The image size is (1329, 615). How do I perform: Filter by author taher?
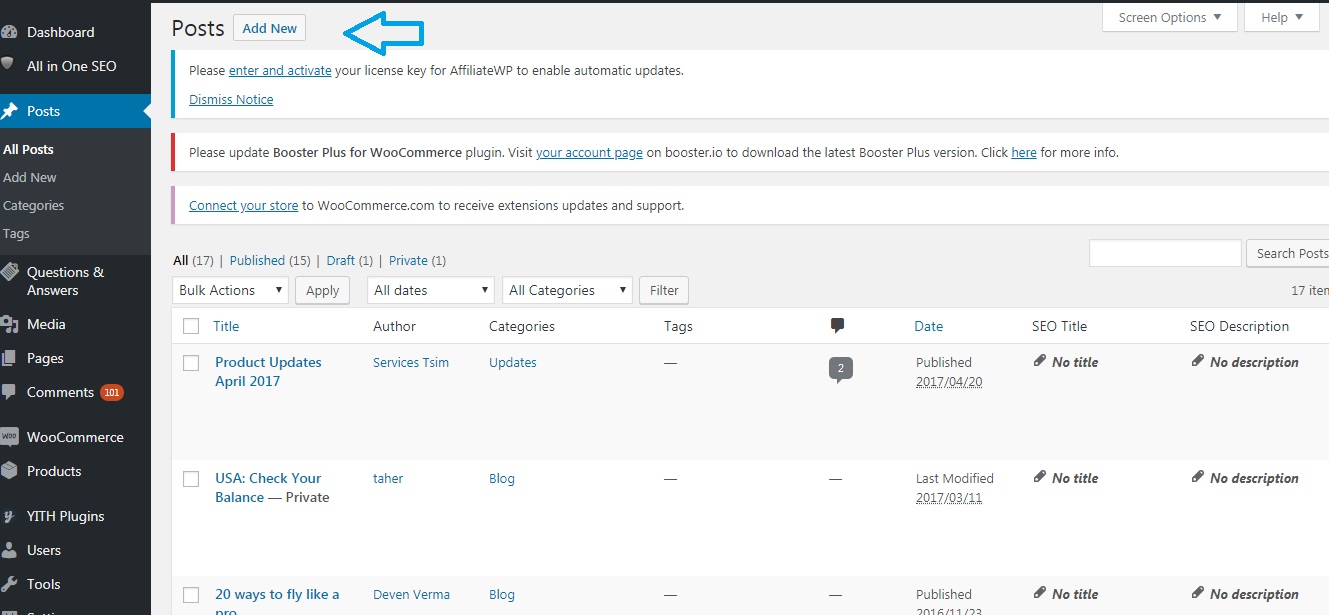pyautogui.click(x=388, y=478)
